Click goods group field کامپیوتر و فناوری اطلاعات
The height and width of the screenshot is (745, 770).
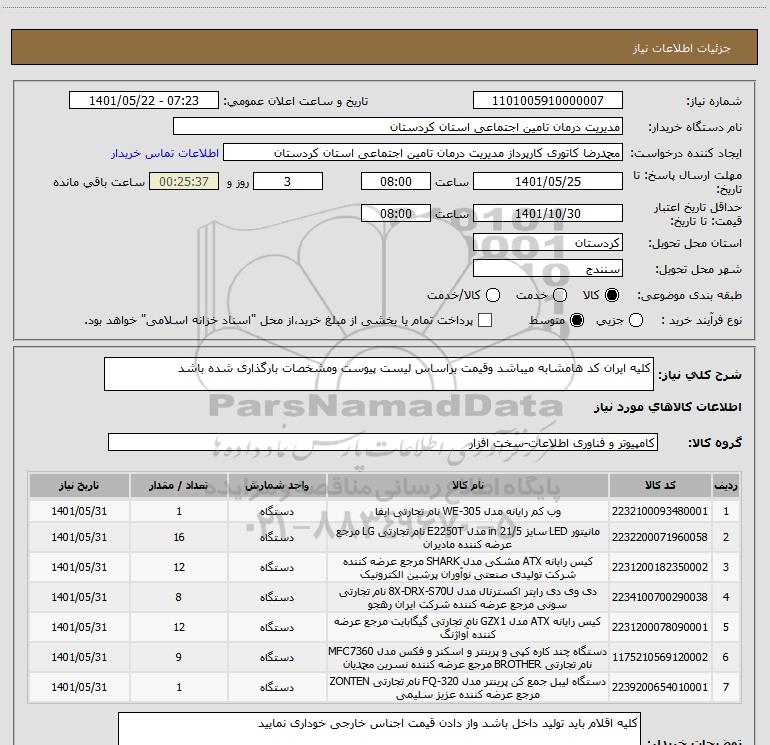383,442
